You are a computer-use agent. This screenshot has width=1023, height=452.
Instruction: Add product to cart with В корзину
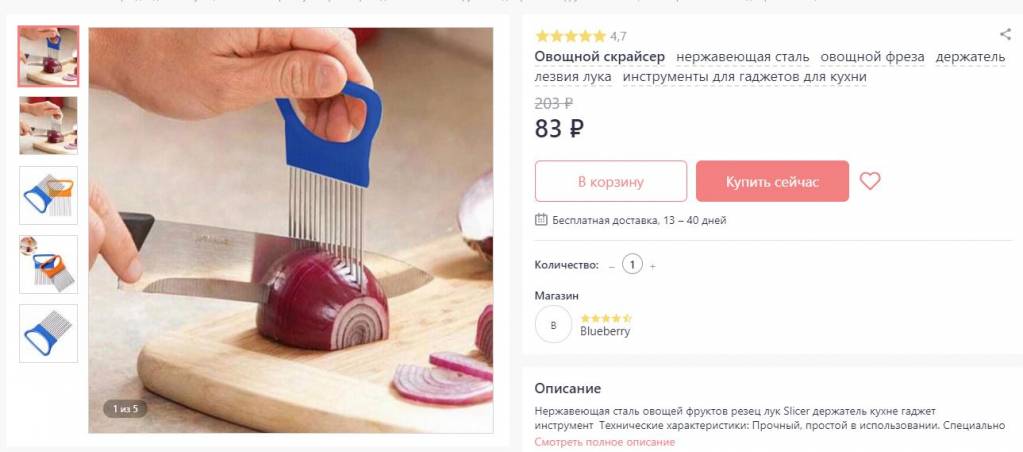click(x=611, y=181)
